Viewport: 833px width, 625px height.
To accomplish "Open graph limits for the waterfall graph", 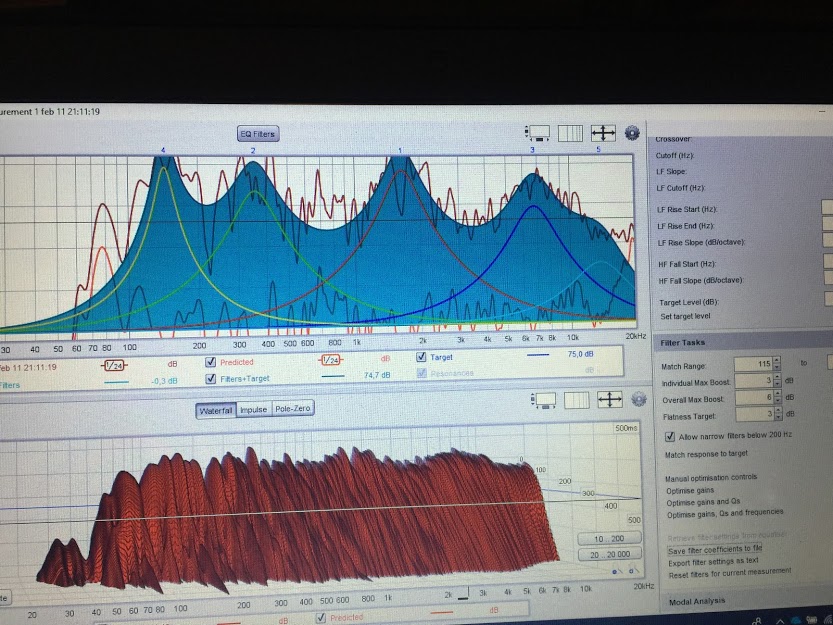I will point(609,400).
